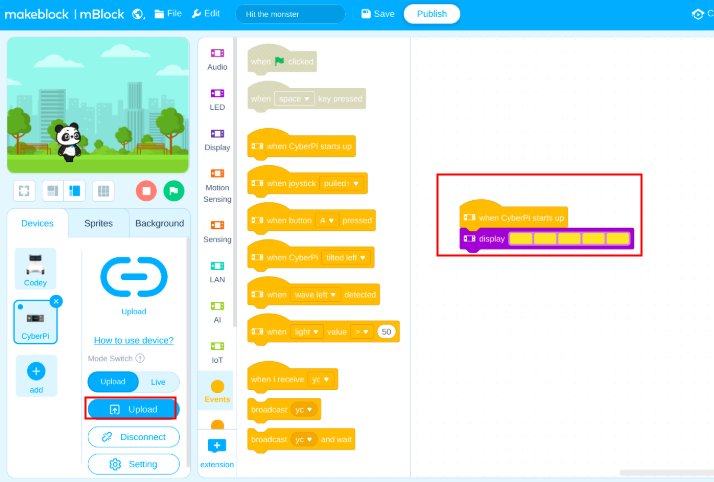The width and height of the screenshot is (714, 482).
Task: Click the Publish button
Action: [431, 14]
